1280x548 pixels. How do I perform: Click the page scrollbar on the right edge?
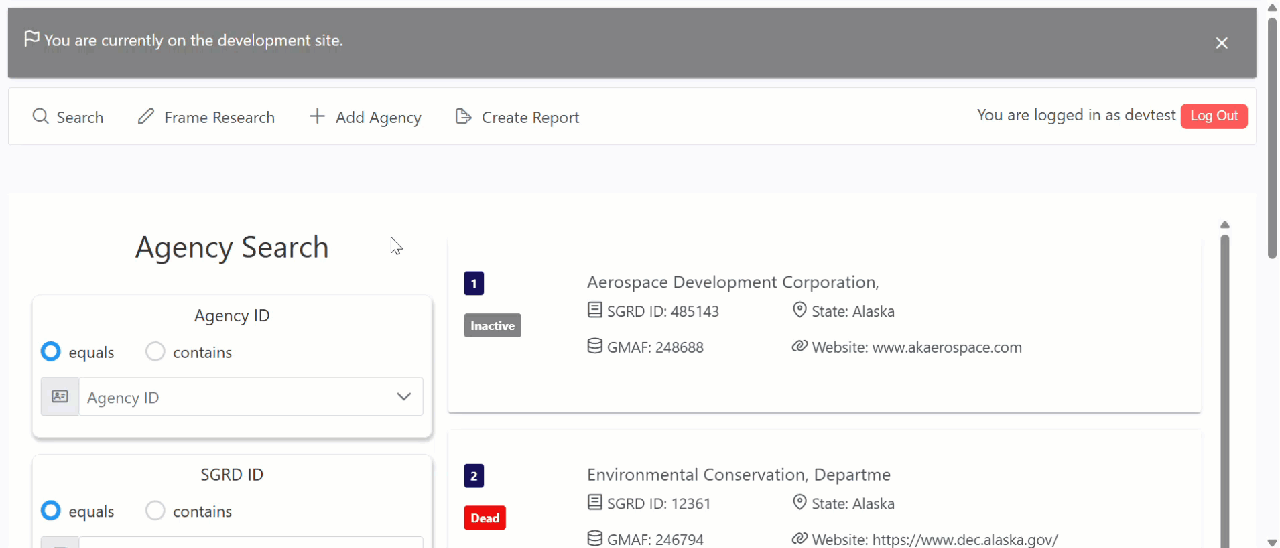tap(1272, 140)
